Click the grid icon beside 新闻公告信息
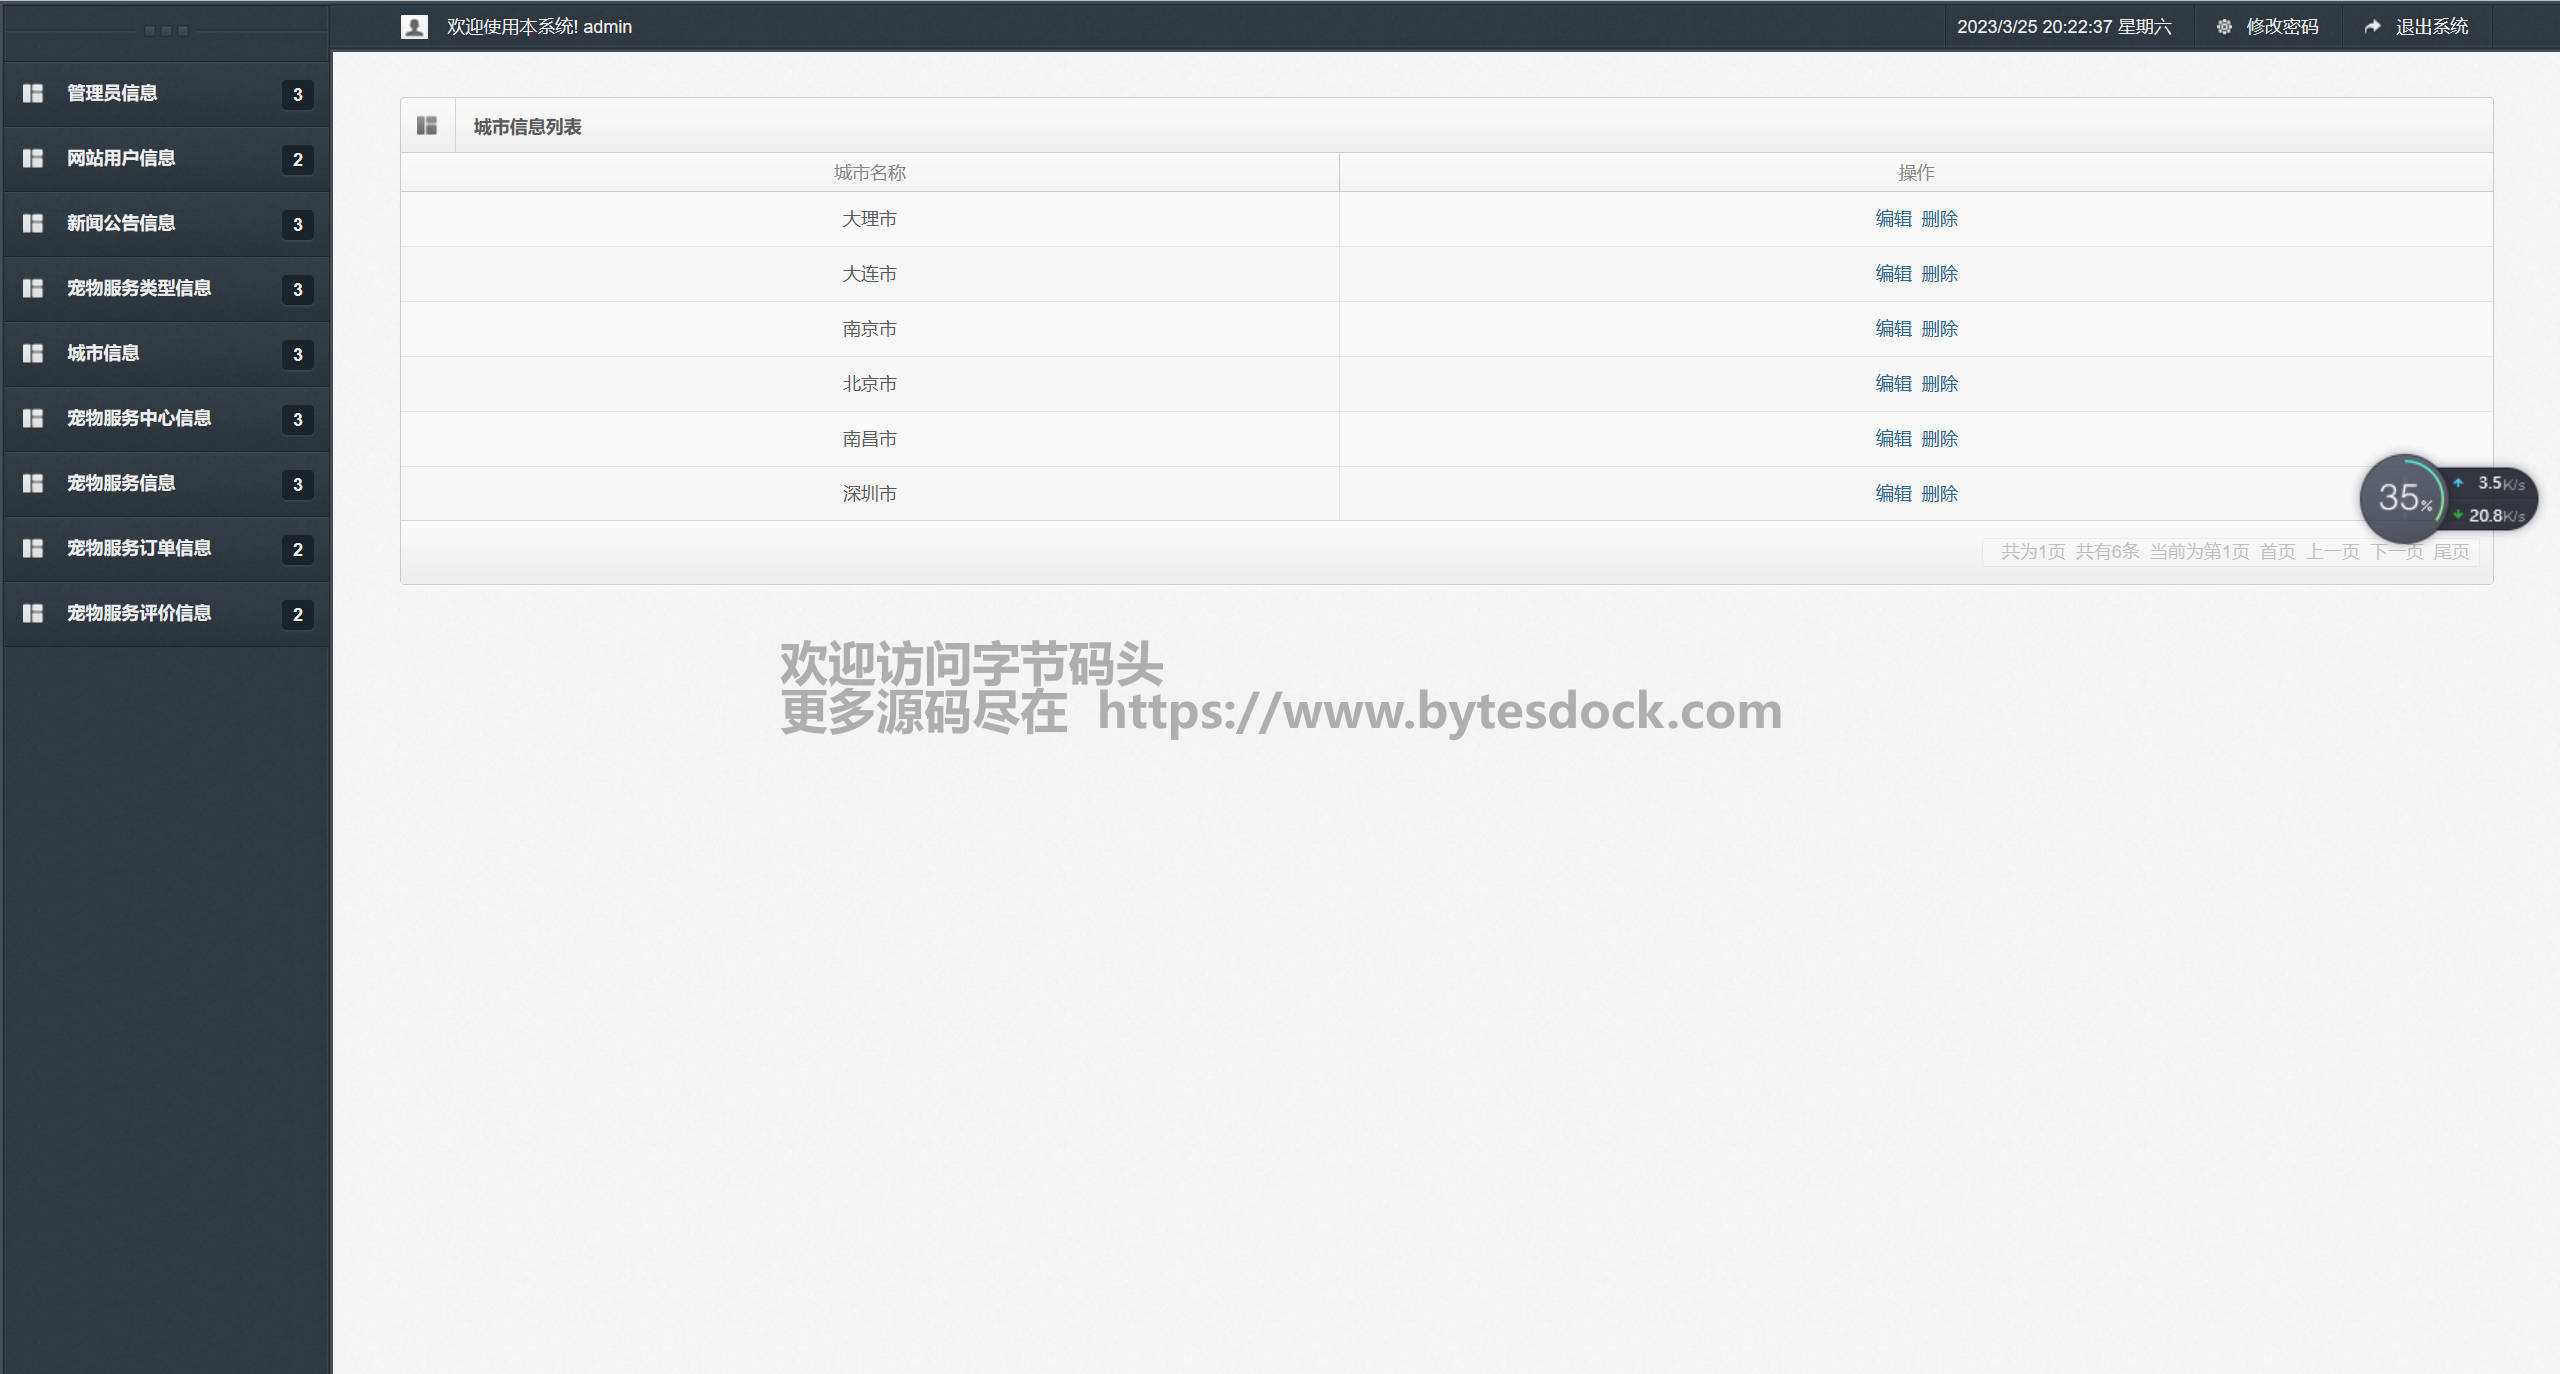2560x1374 pixels. 33,223
